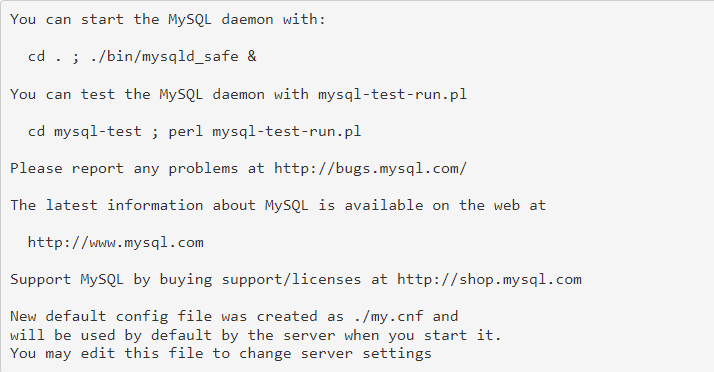The width and height of the screenshot is (714, 372).
Task: Click the ./my.cnf file path
Action: pyautogui.click(x=388, y=316)
